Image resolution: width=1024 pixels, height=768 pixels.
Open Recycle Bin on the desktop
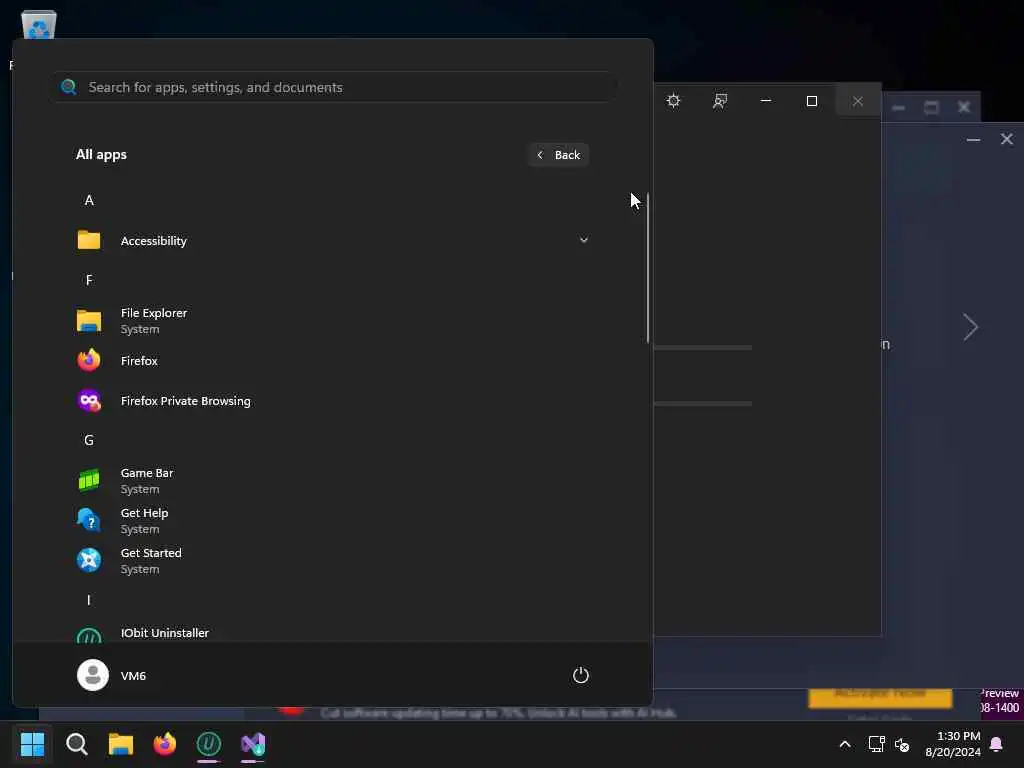[x=39, y=25]
